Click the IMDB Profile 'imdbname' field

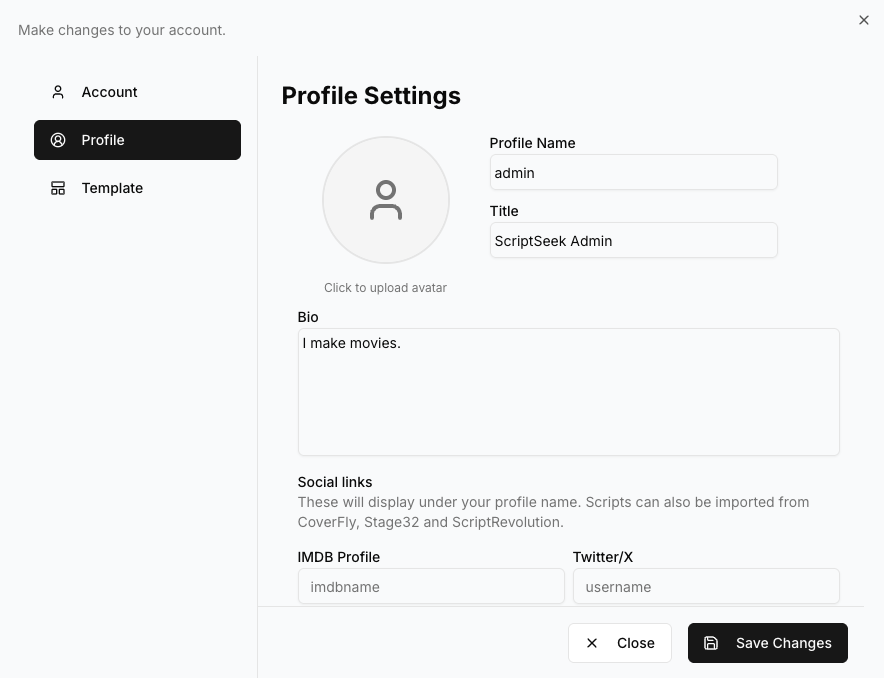tap(431, 587)
